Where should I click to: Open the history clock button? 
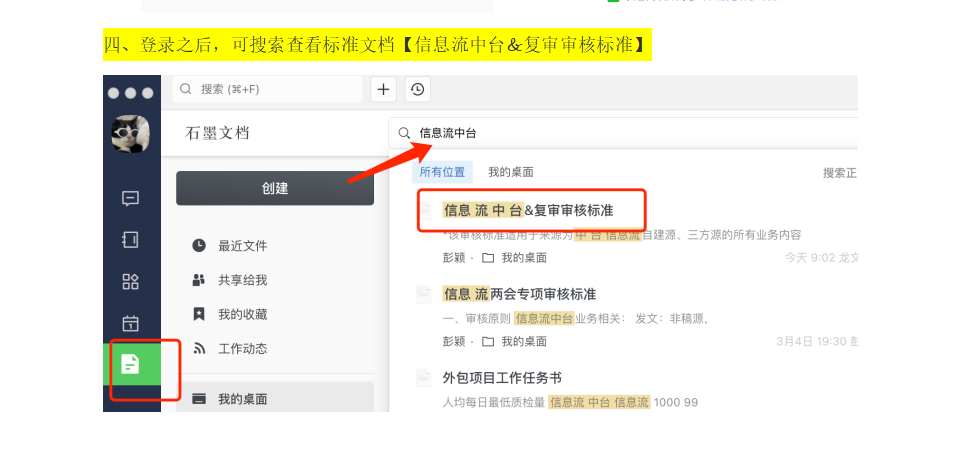[418, 90]
